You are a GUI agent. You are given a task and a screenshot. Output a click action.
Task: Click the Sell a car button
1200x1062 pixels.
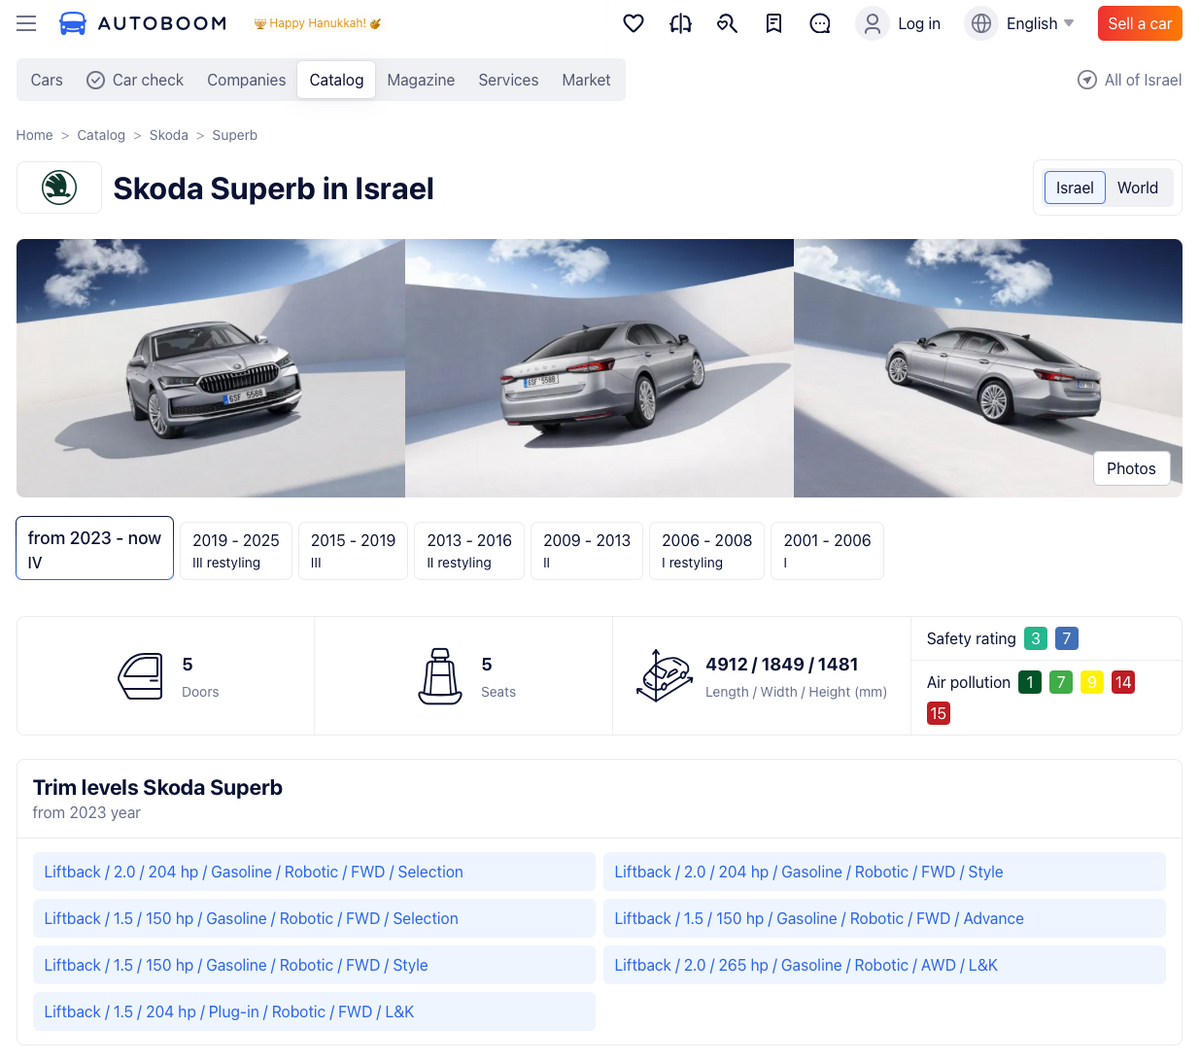(1140, 23)
